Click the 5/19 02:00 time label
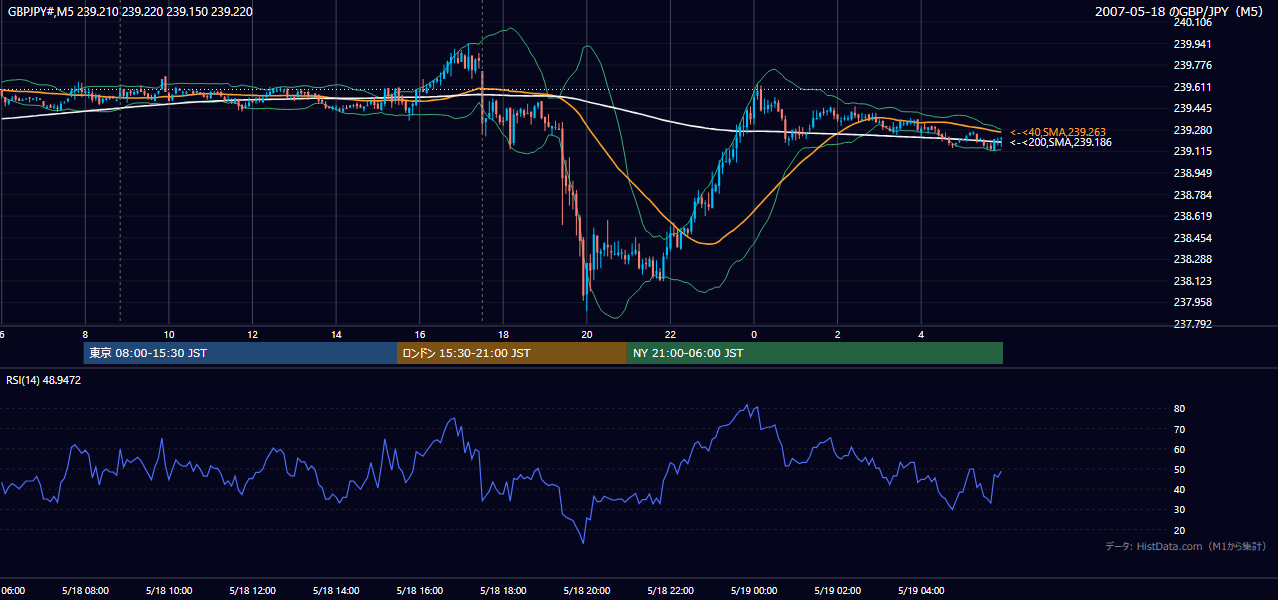The width and height of the screenshot is (1278, 600). (x=837, y=591)
